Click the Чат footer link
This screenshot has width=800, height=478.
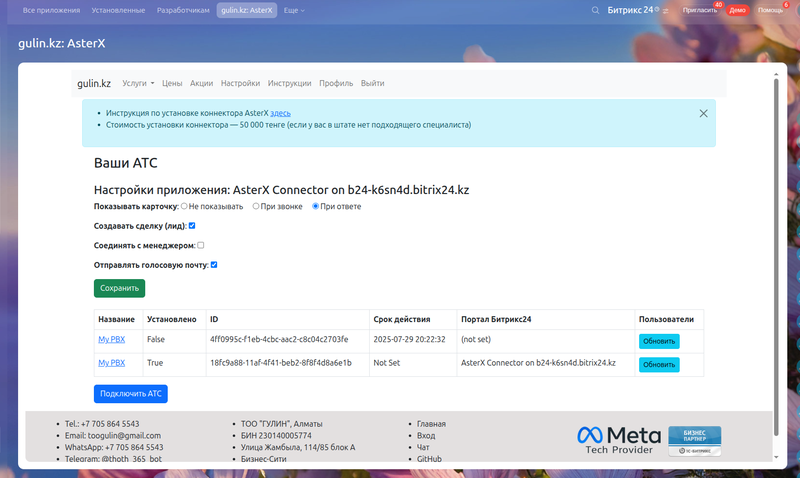[423, 447]
